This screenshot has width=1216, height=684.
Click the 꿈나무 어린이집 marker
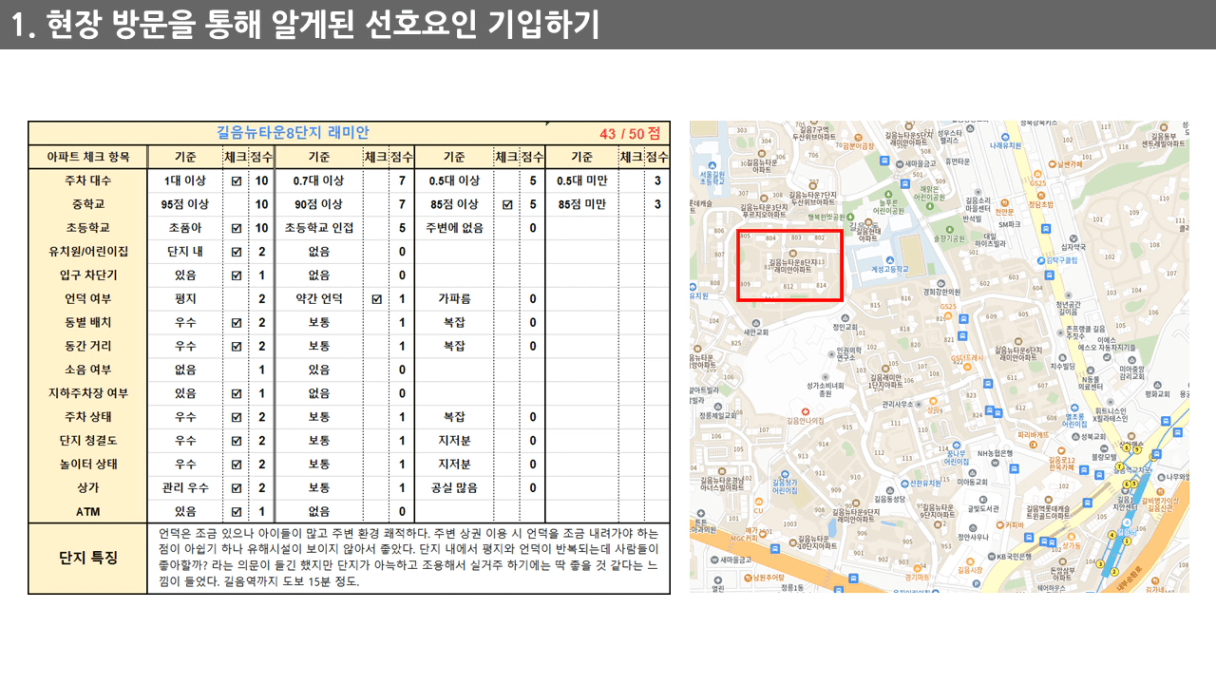tap(956, 451)
